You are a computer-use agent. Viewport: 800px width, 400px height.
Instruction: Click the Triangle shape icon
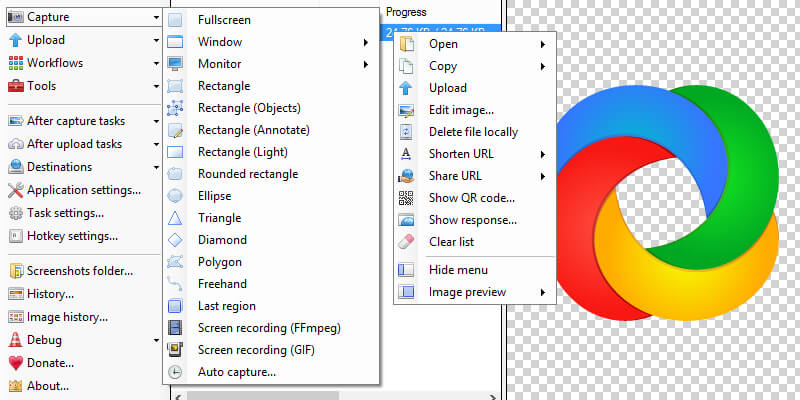[x=175, y=218]
